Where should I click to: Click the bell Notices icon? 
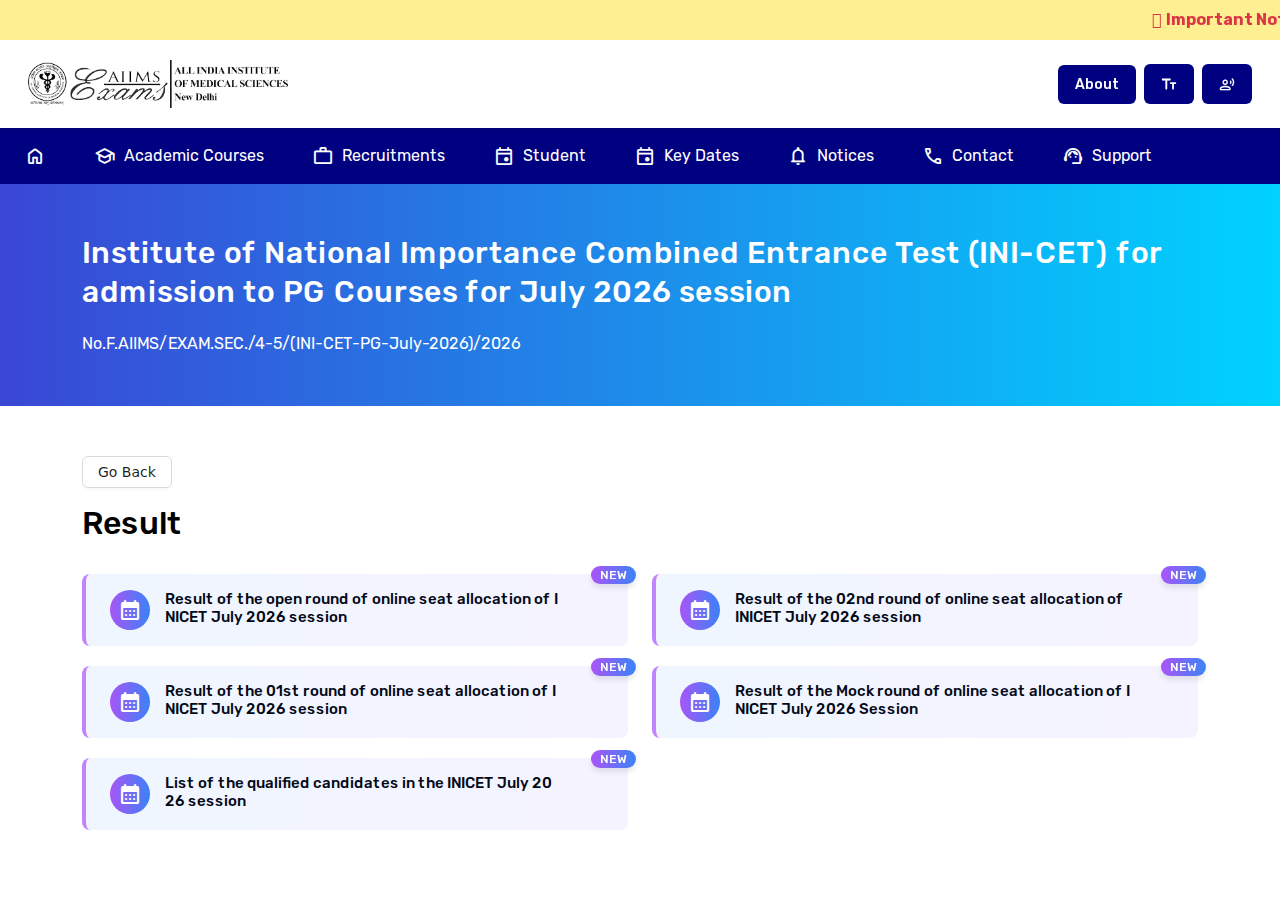point(798,156)
